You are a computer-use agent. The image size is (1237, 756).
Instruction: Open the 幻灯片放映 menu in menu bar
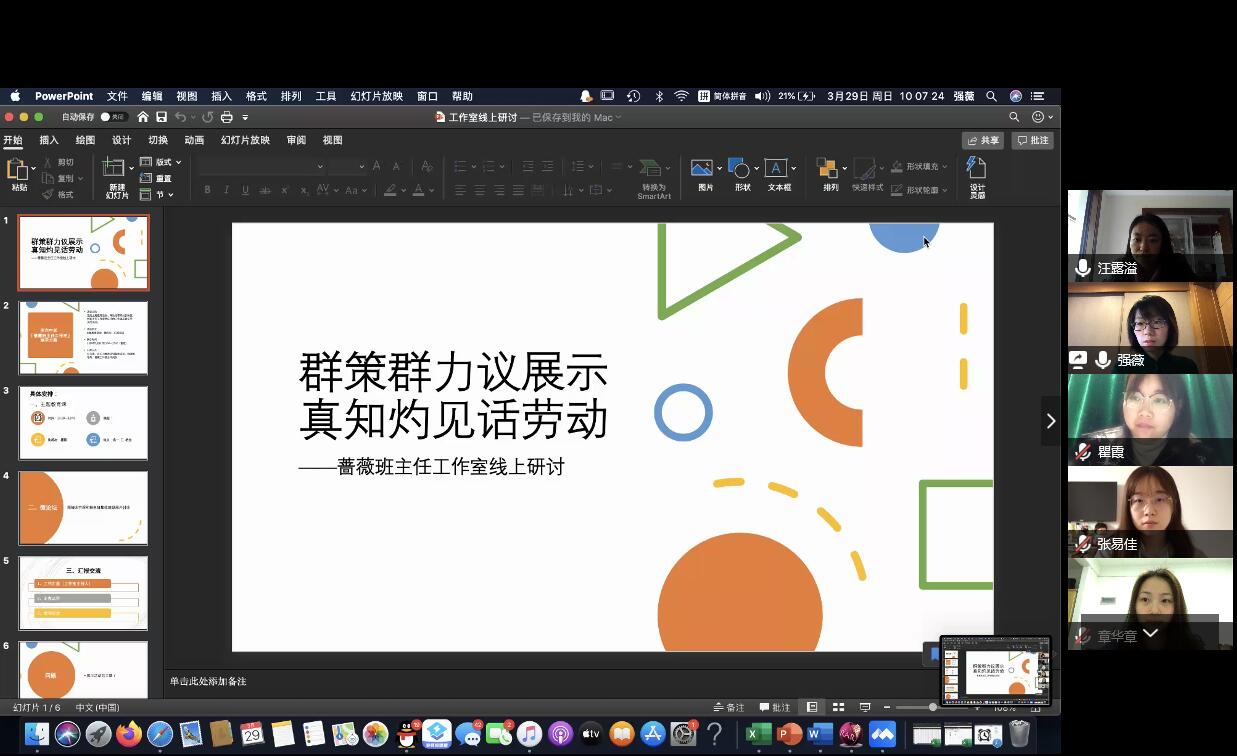376,96
